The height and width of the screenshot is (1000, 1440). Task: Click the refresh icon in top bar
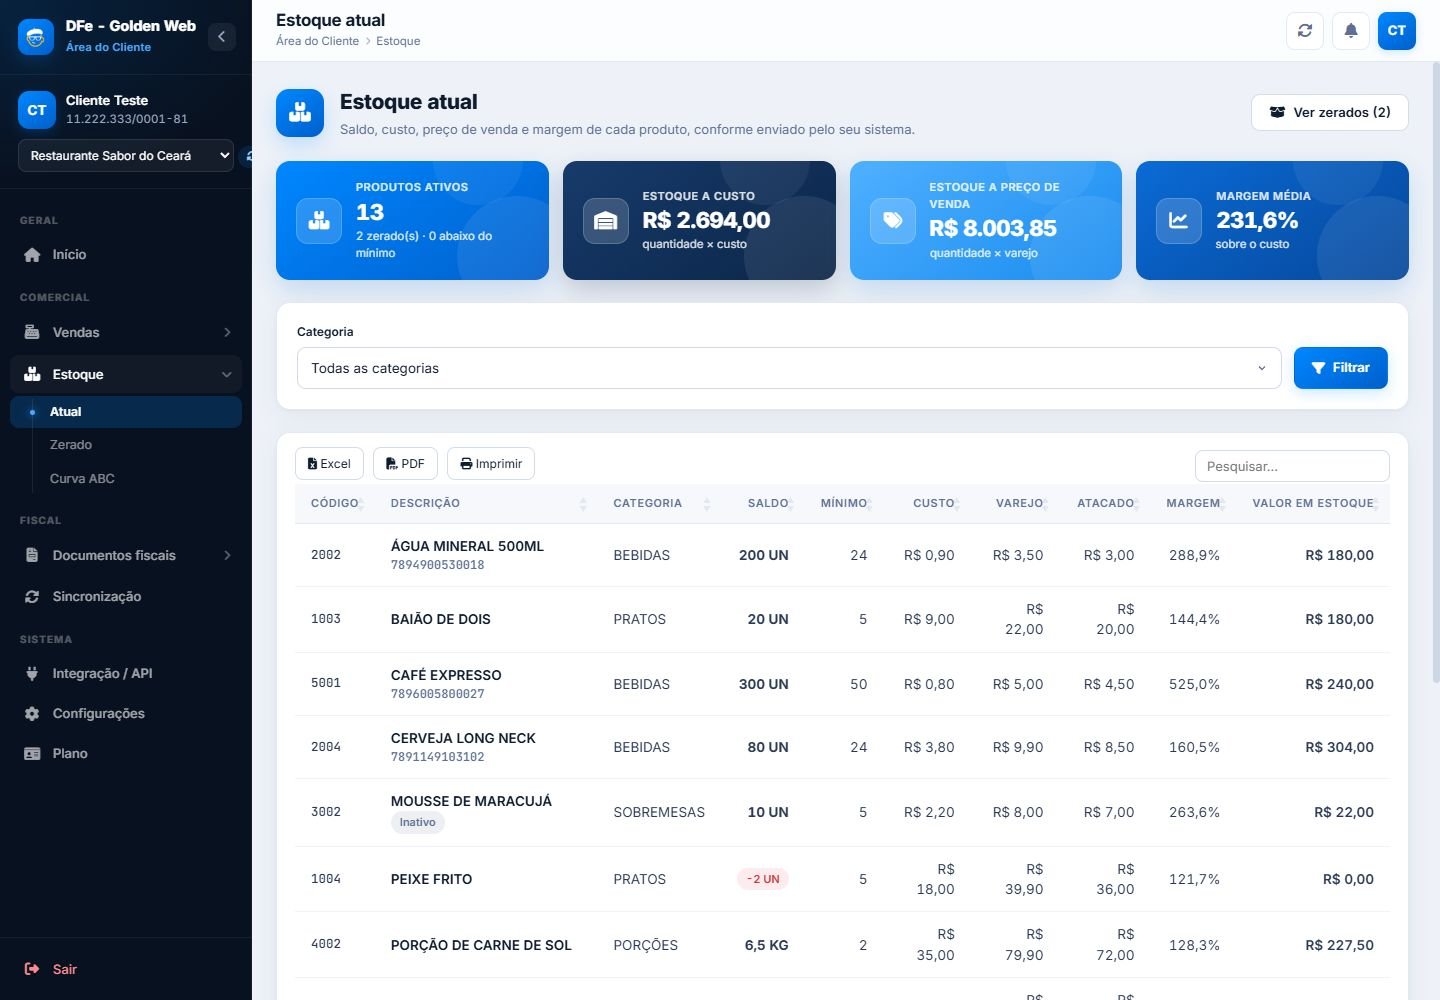coord(1305,31)
